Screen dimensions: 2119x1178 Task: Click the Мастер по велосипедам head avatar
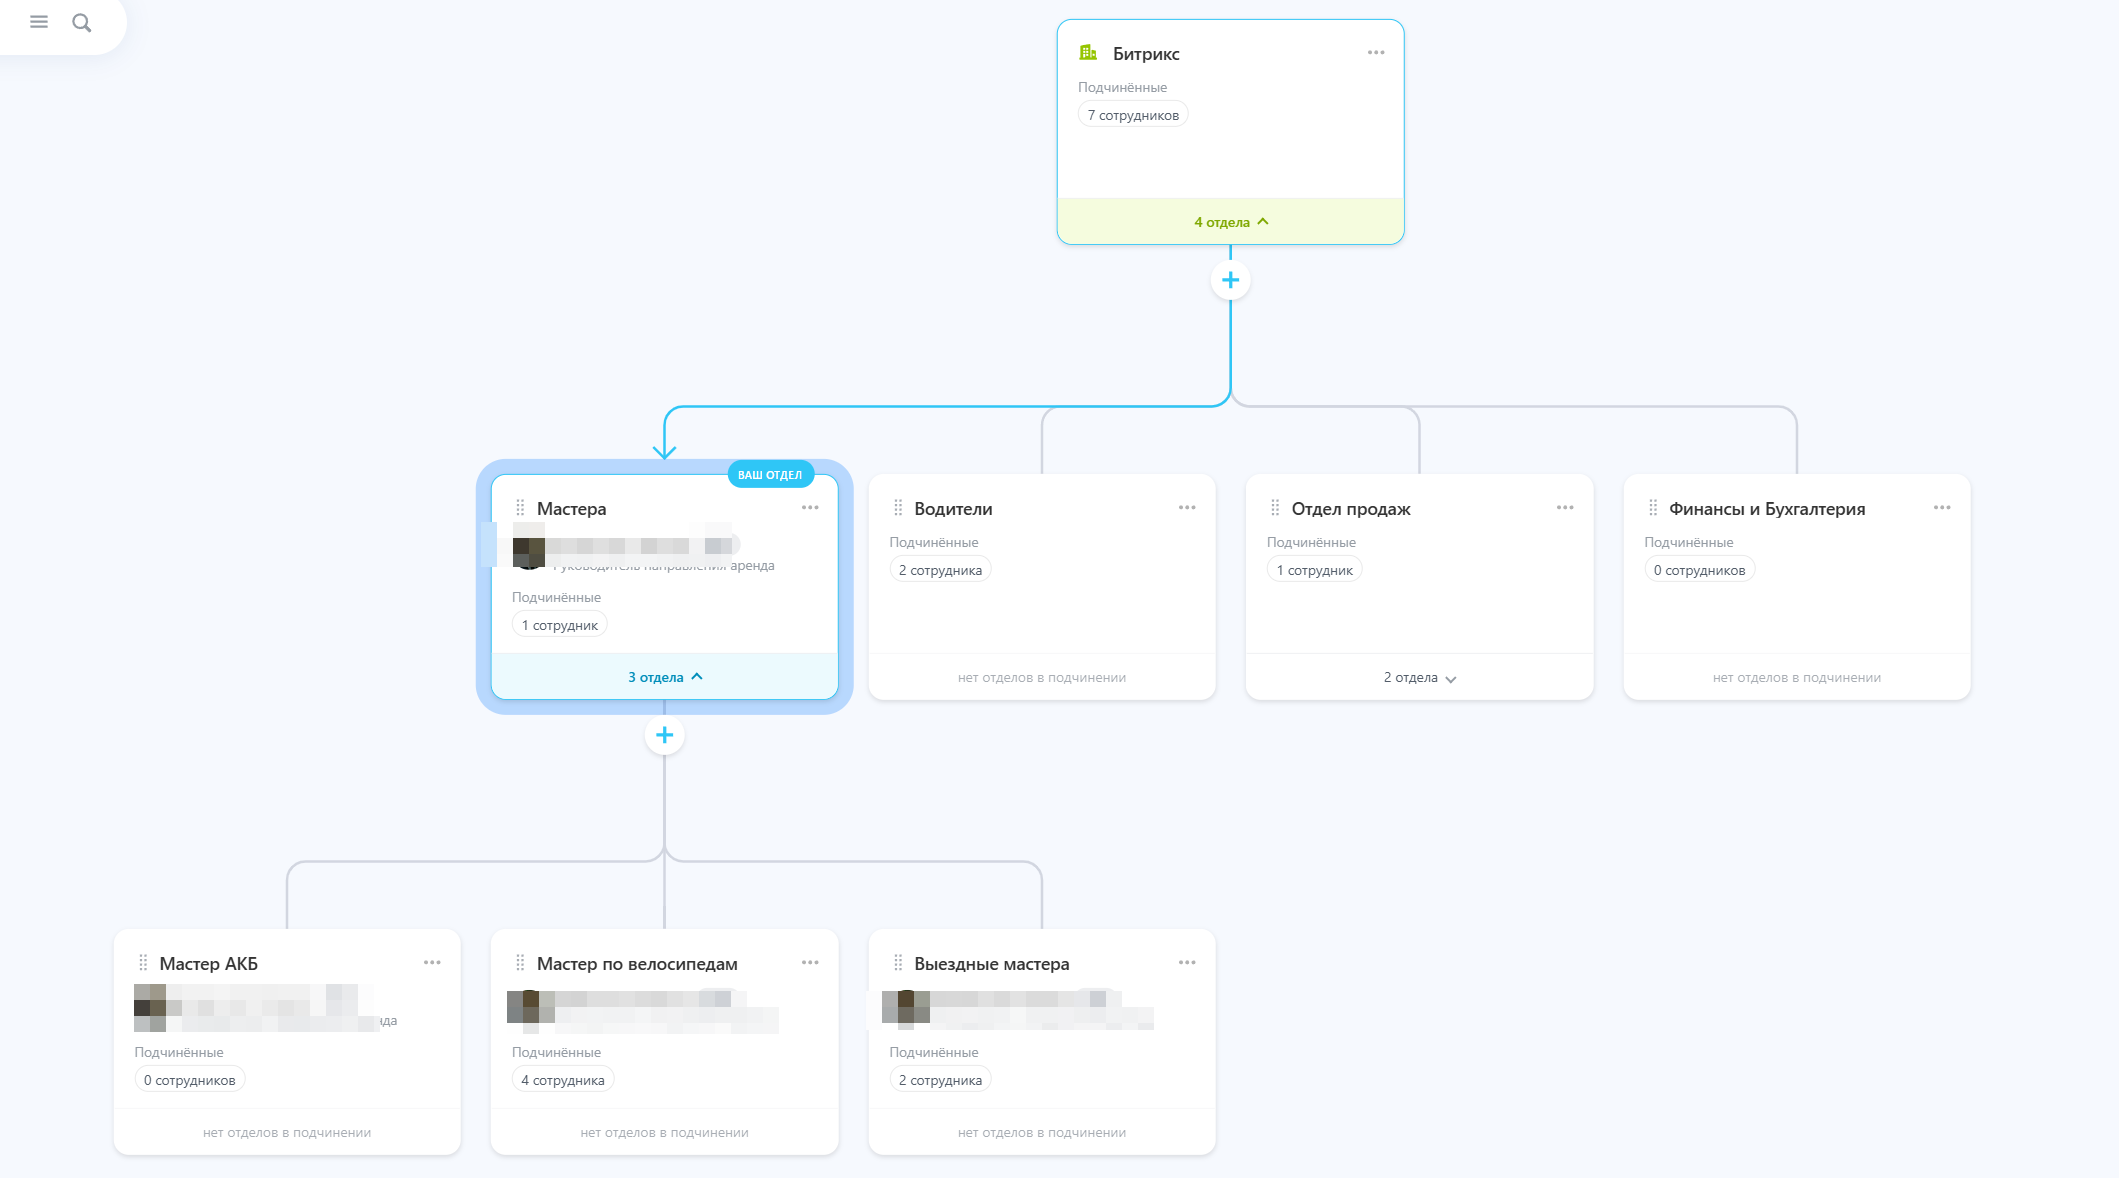pos(527,1008)
